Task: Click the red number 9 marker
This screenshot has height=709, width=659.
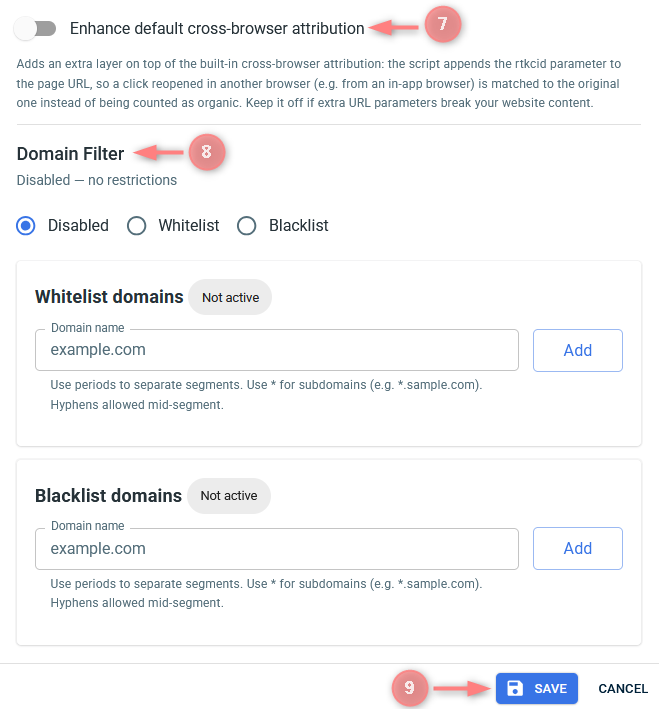Action: coord(409,688)
